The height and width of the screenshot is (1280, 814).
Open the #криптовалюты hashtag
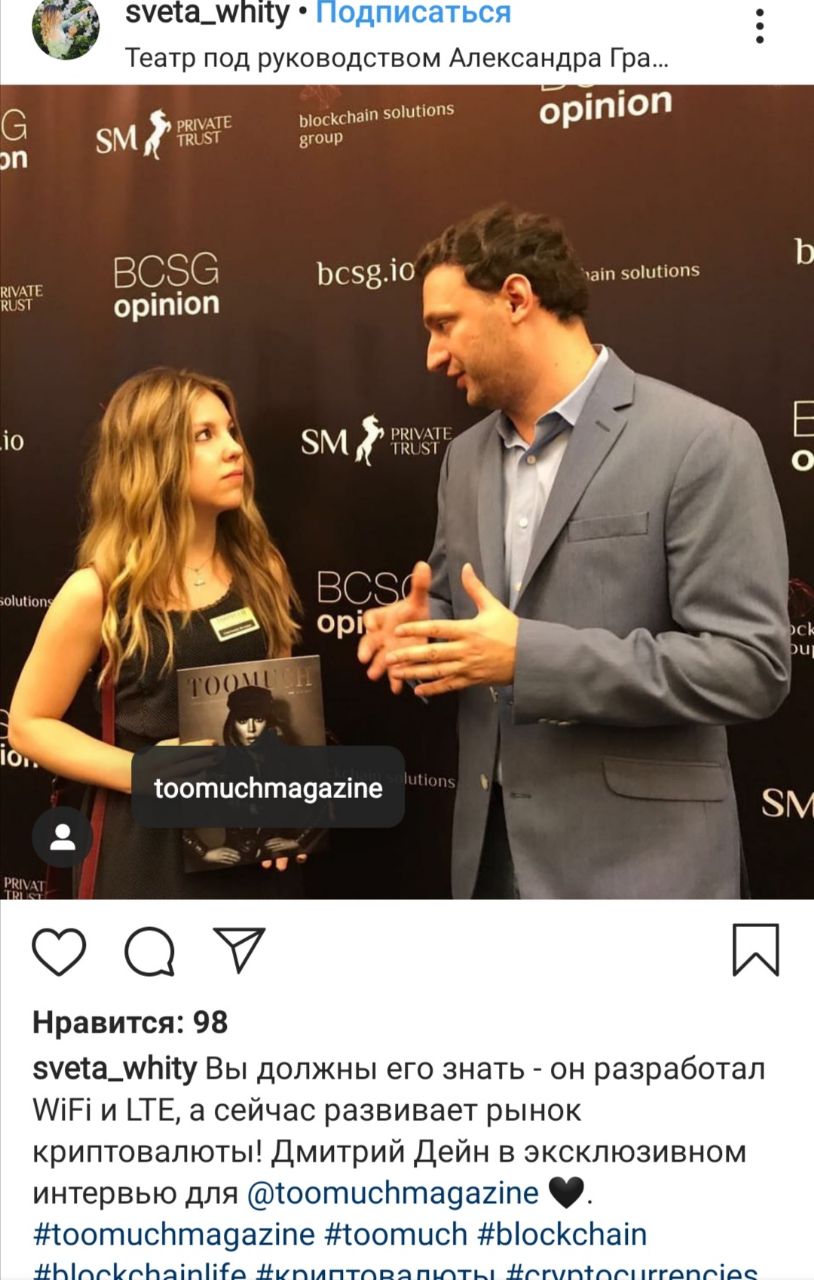377,1269
